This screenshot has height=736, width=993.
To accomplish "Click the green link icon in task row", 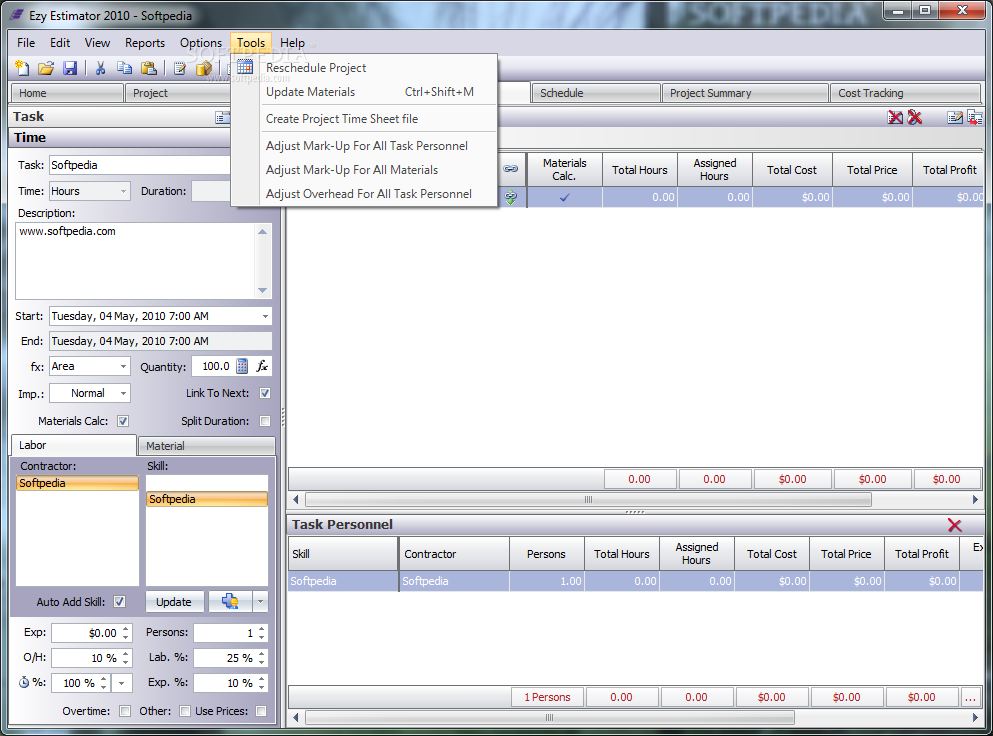I will tap(510, 198).
